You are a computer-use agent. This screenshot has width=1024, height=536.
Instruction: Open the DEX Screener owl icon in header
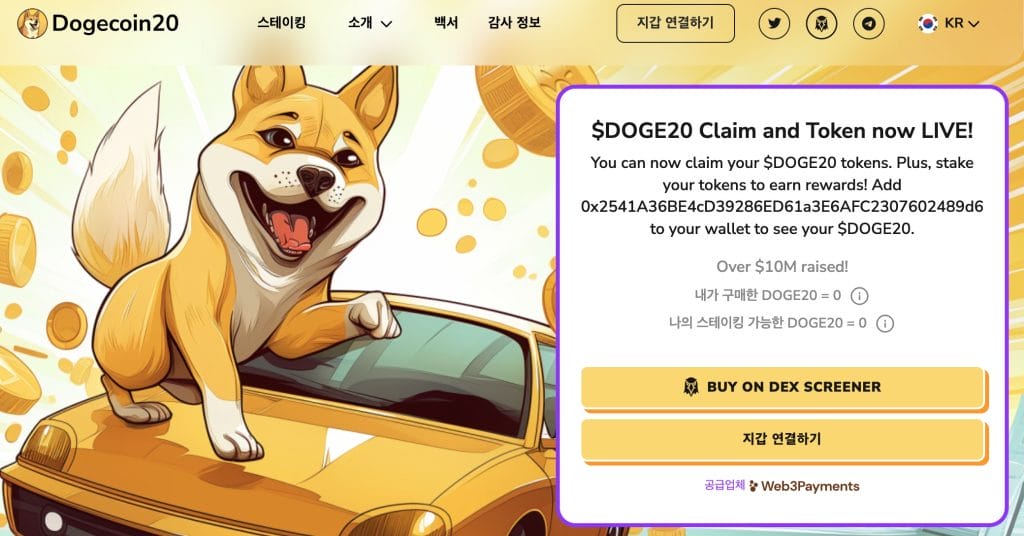pos(822,24)
